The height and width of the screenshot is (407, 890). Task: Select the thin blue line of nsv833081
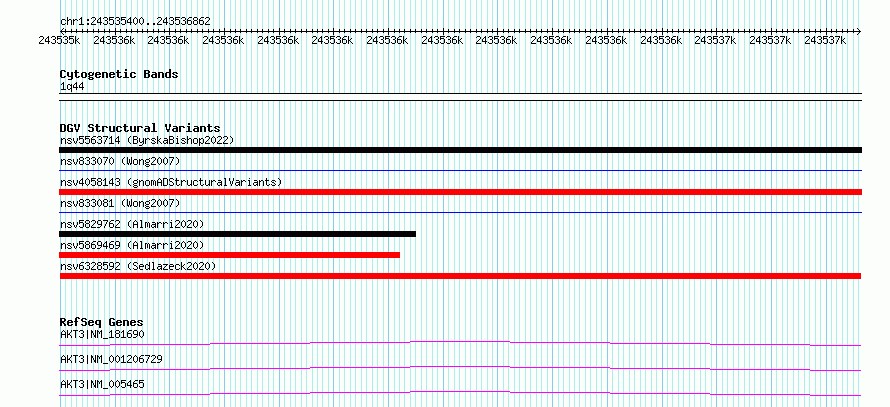click(460, 212)
